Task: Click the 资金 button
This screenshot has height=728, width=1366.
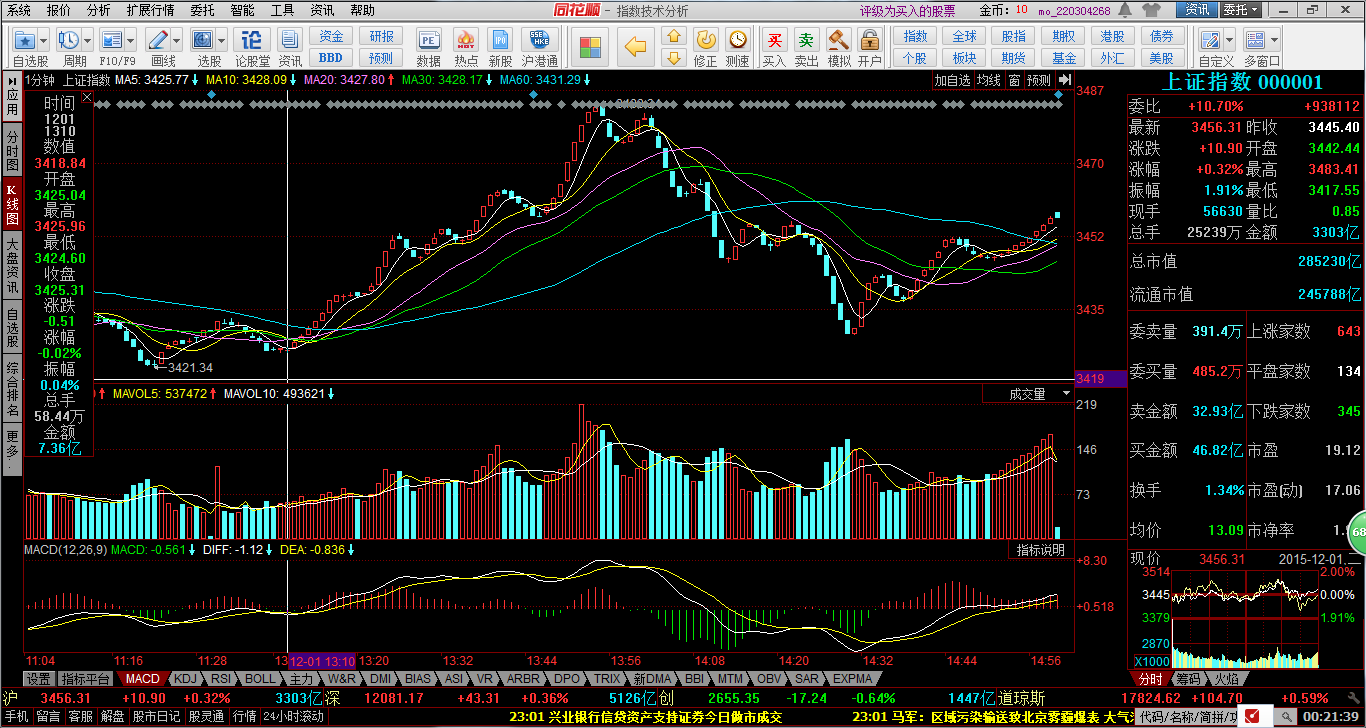Action: point(331,36)
